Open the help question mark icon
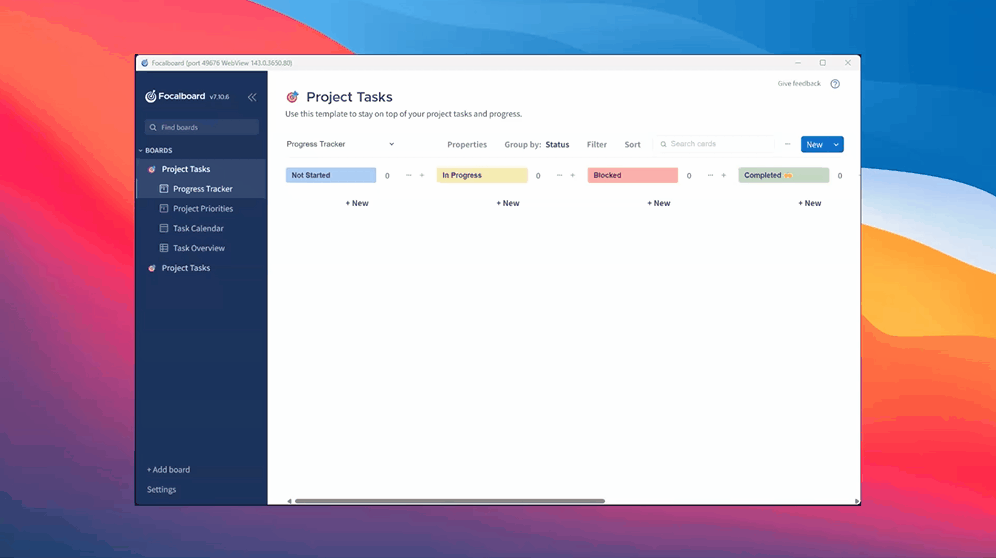The image size is (996, 558). pos(835,84)
